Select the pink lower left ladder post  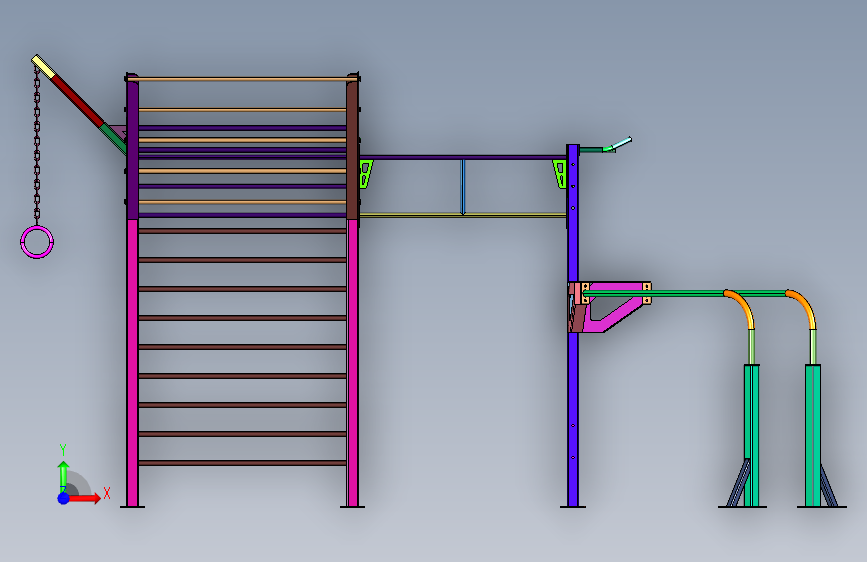pyautogui.click(x=132, y=363)
